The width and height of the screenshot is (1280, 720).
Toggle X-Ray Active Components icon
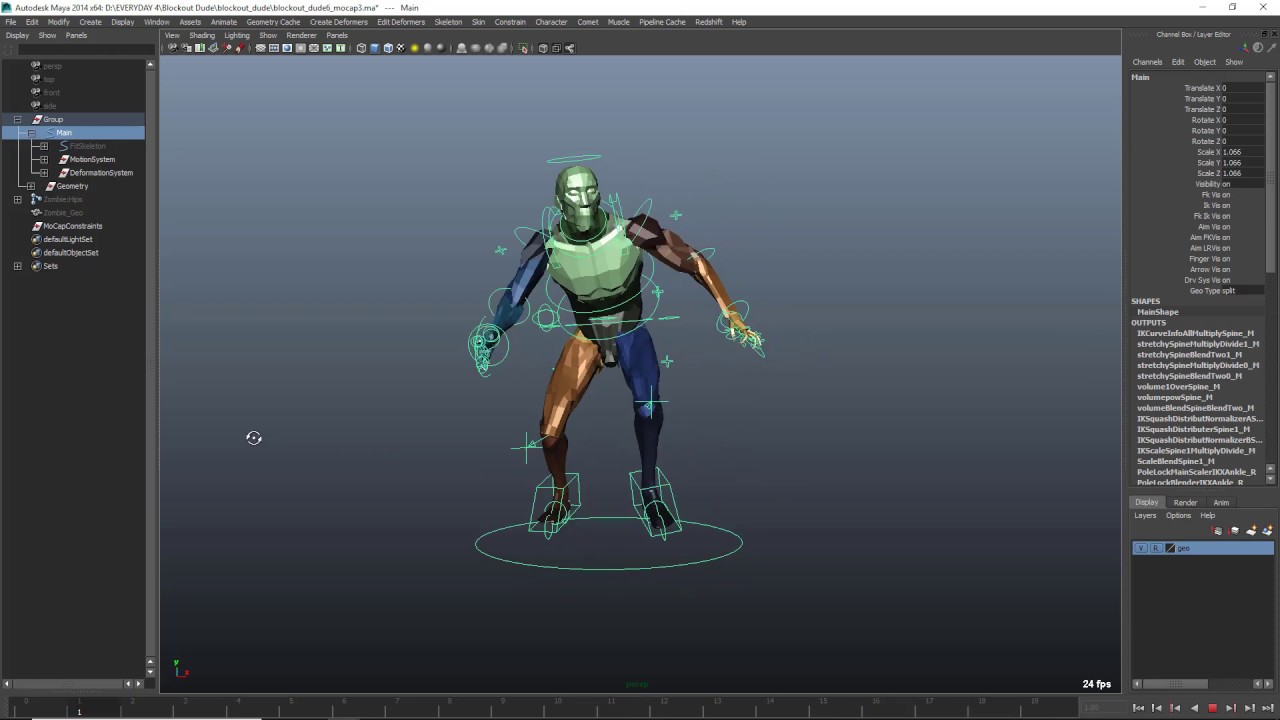pos(556,48)
